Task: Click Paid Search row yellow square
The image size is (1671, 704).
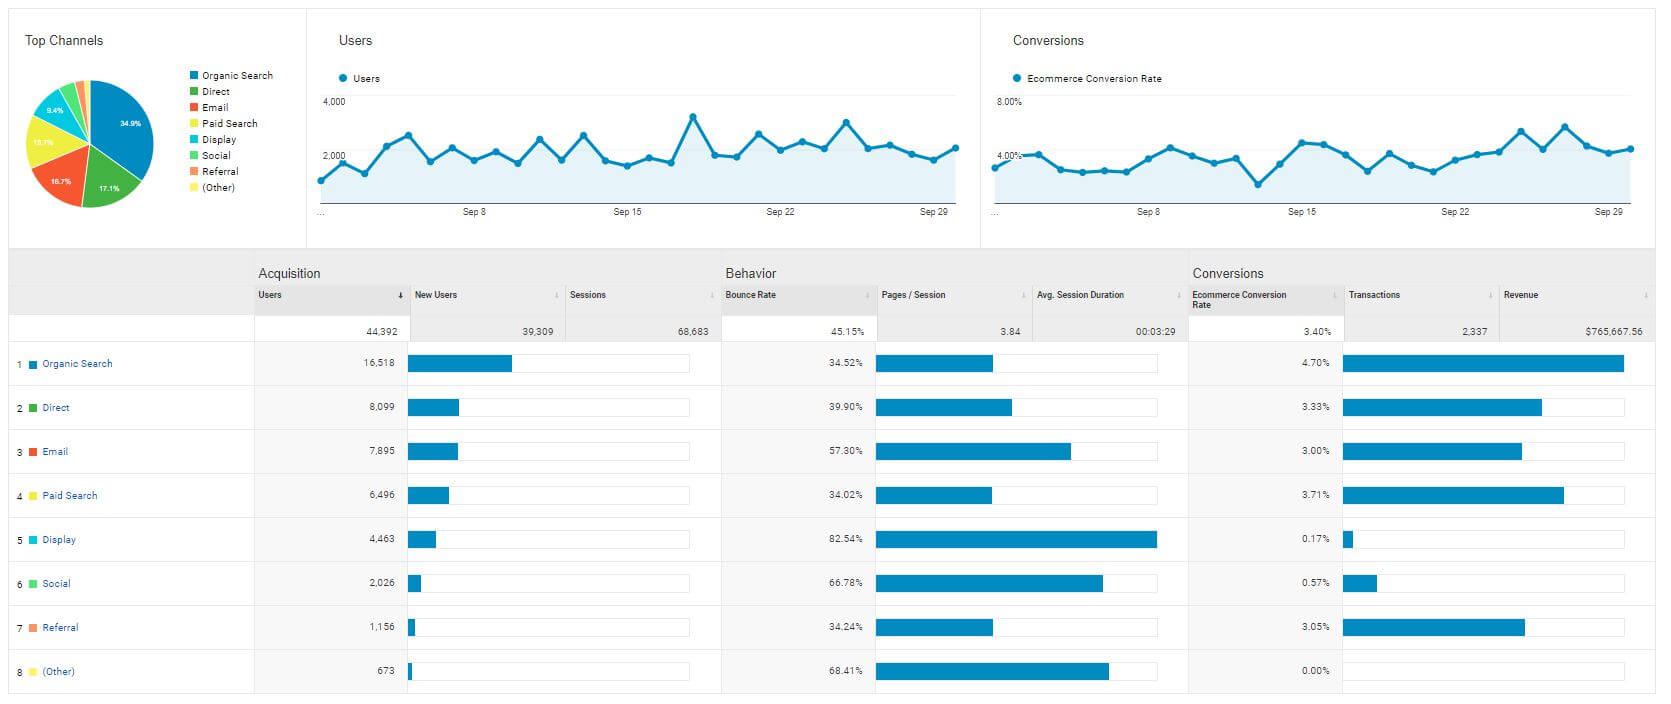Action: [x=33, y=496]
